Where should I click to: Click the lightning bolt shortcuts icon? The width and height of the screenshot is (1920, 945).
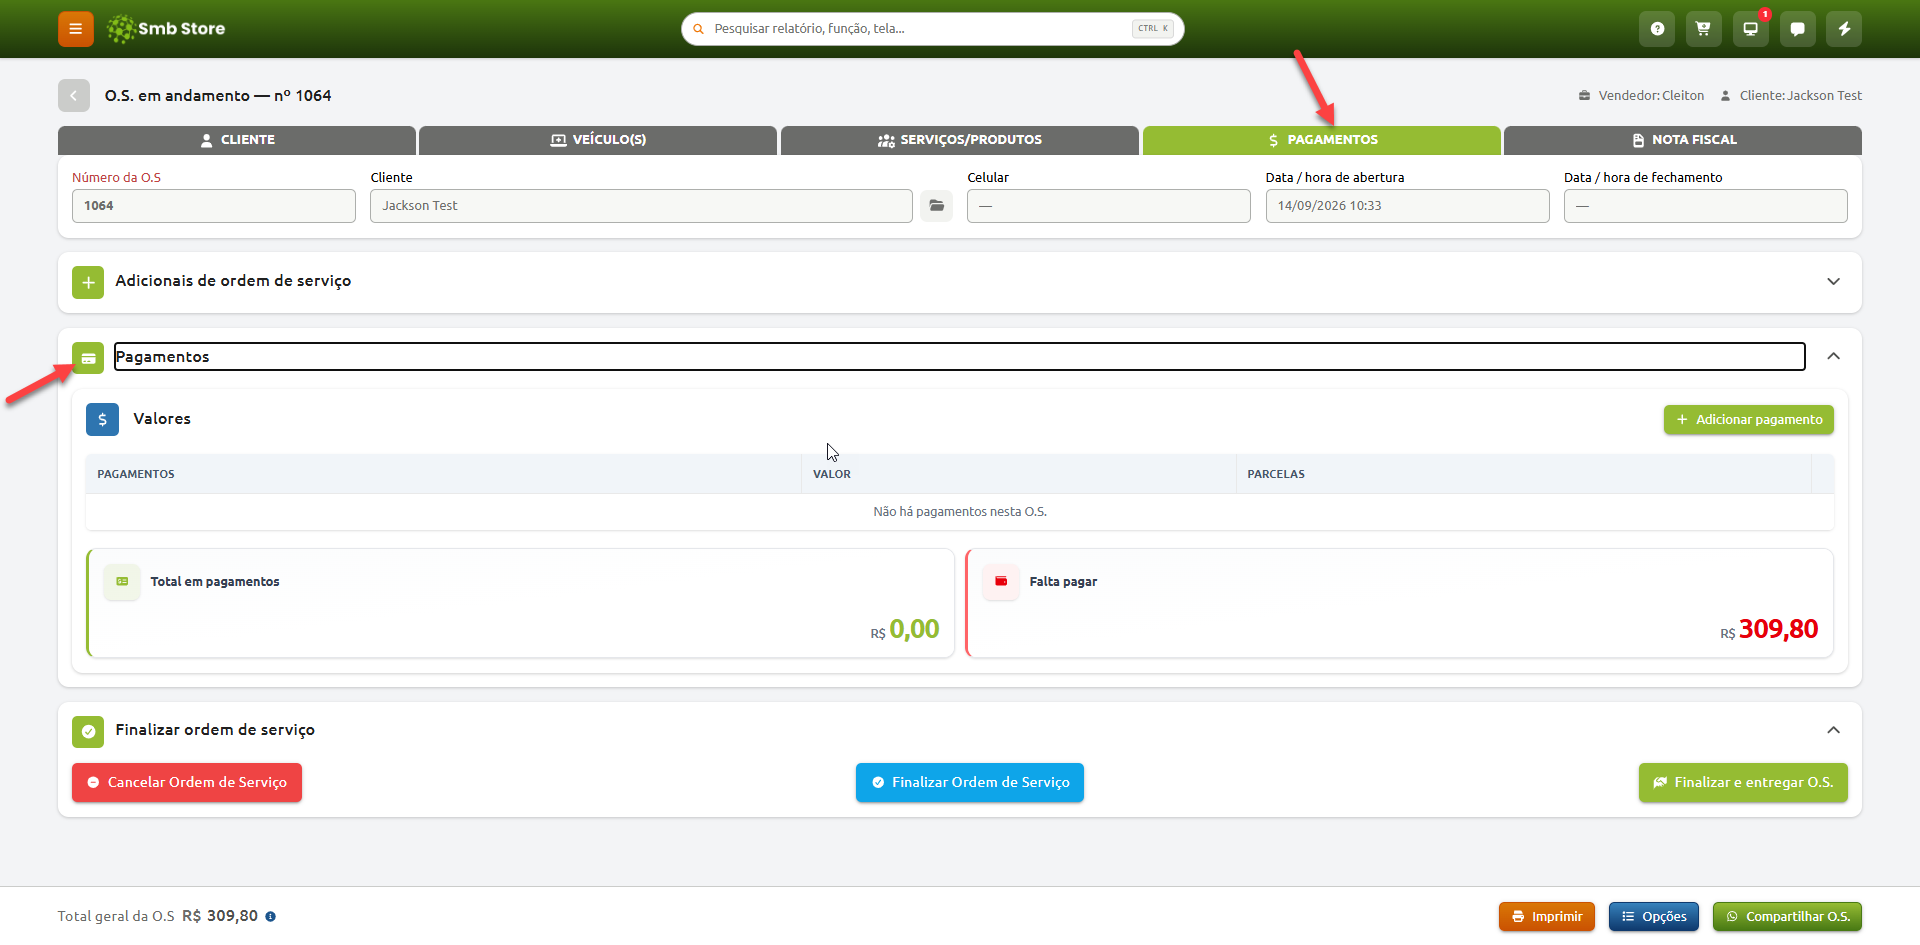click(x=1844, y=29)
